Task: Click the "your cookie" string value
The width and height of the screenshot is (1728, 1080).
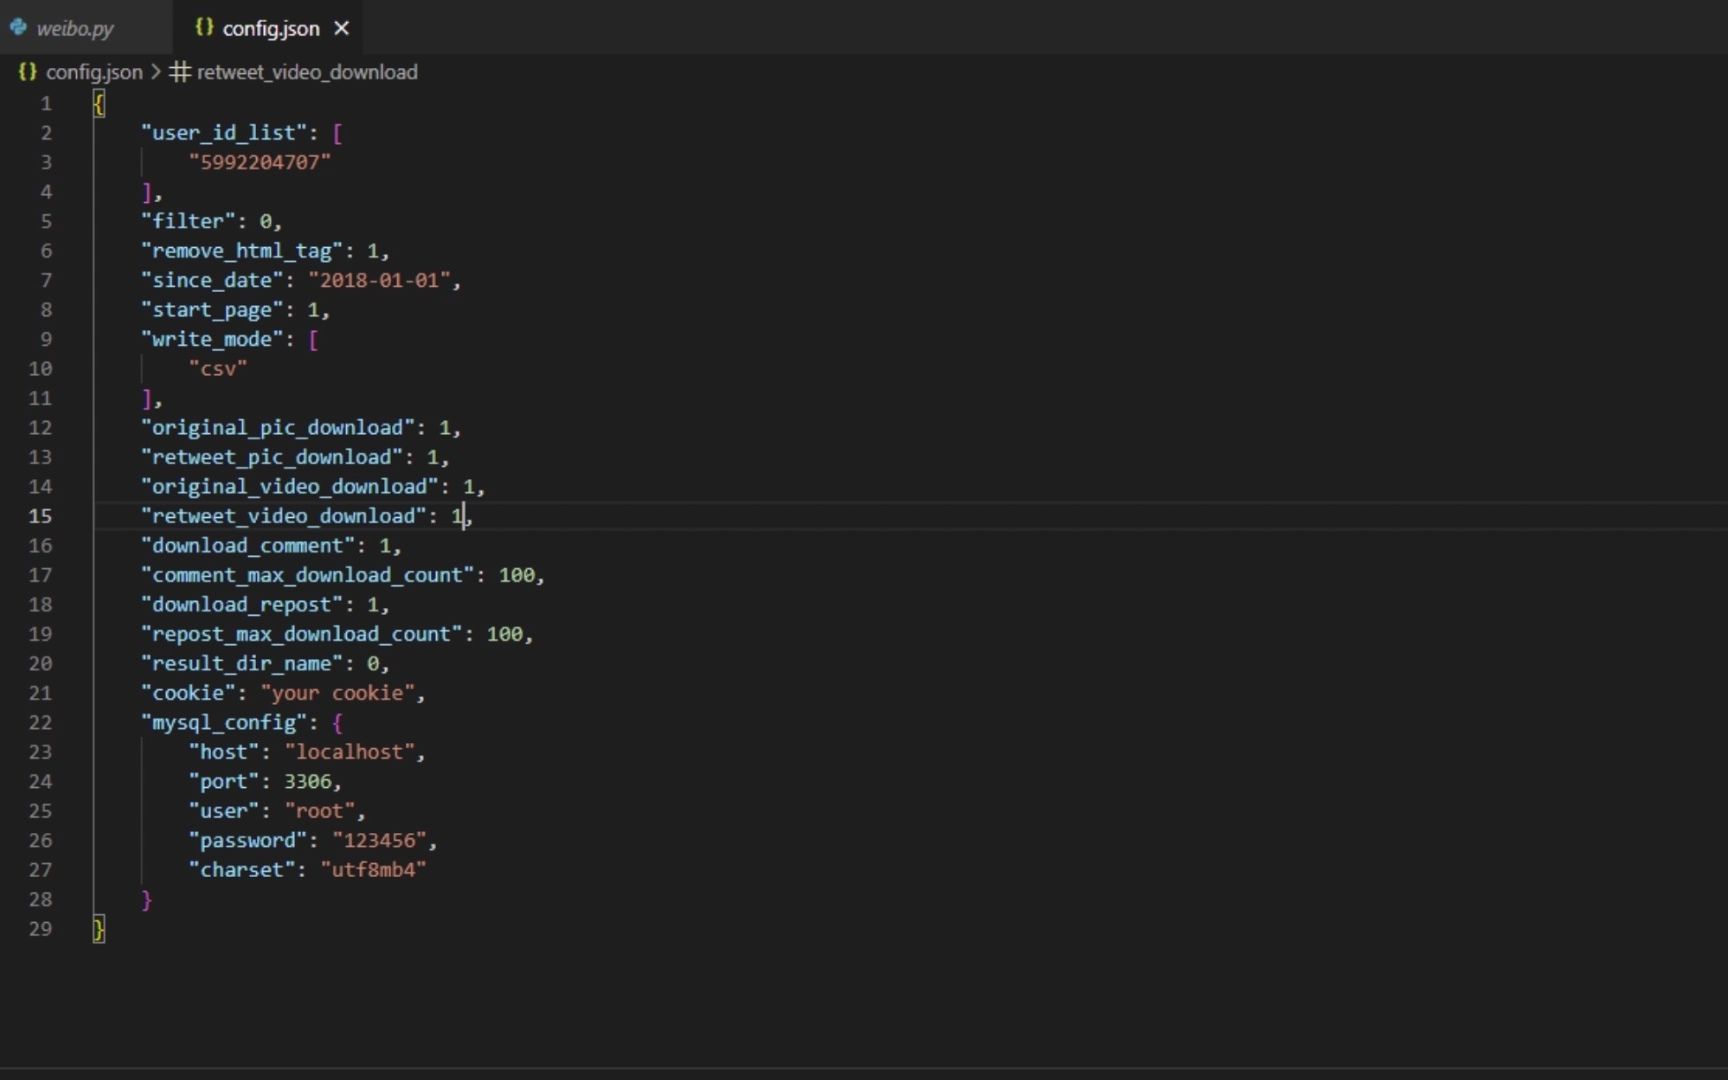Action: (338, 693)
